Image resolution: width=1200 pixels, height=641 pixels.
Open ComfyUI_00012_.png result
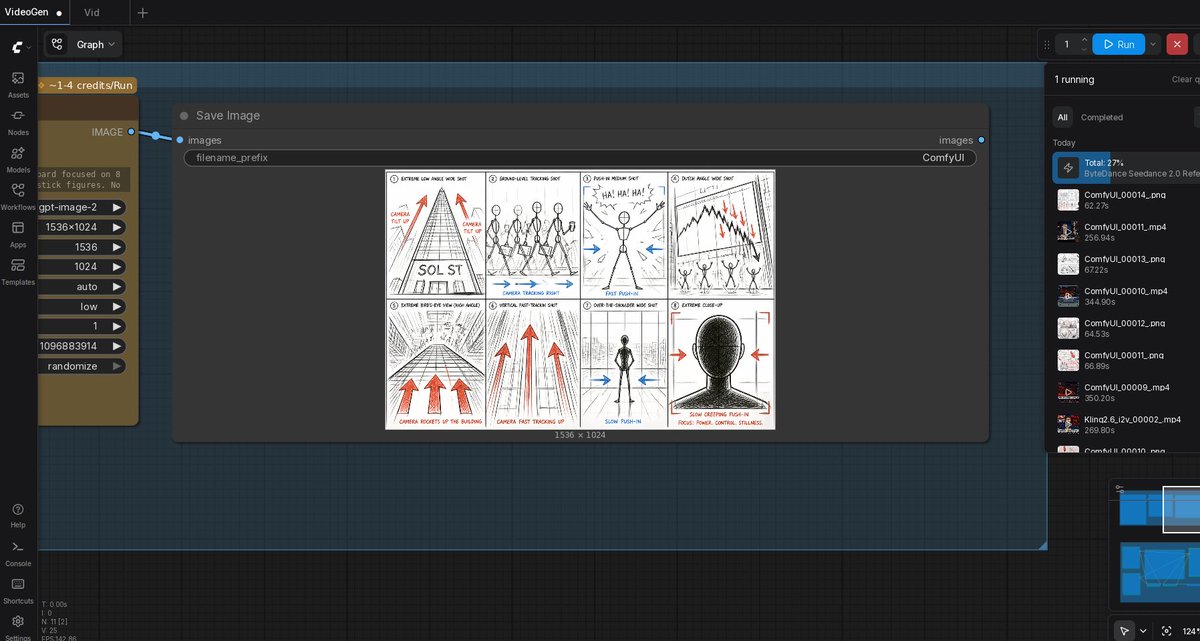coord(1127,328)
